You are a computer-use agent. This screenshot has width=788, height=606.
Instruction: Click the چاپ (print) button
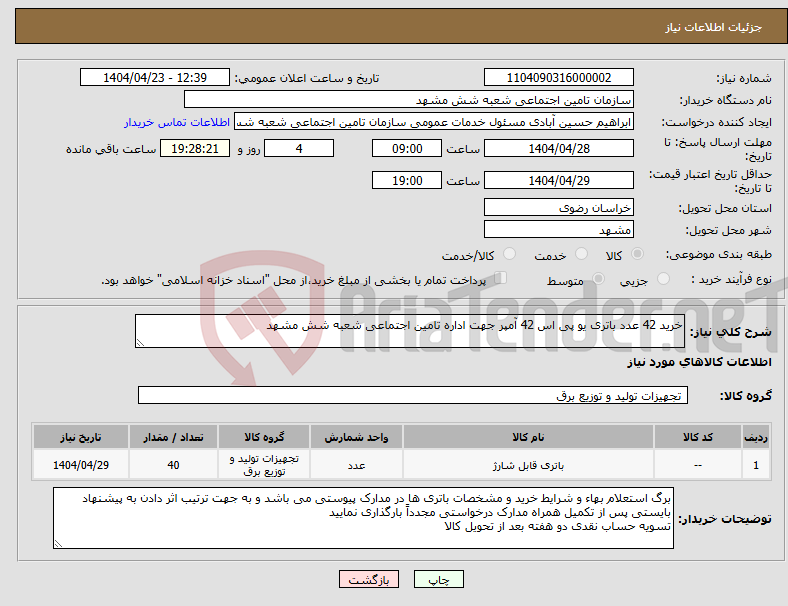439,579
